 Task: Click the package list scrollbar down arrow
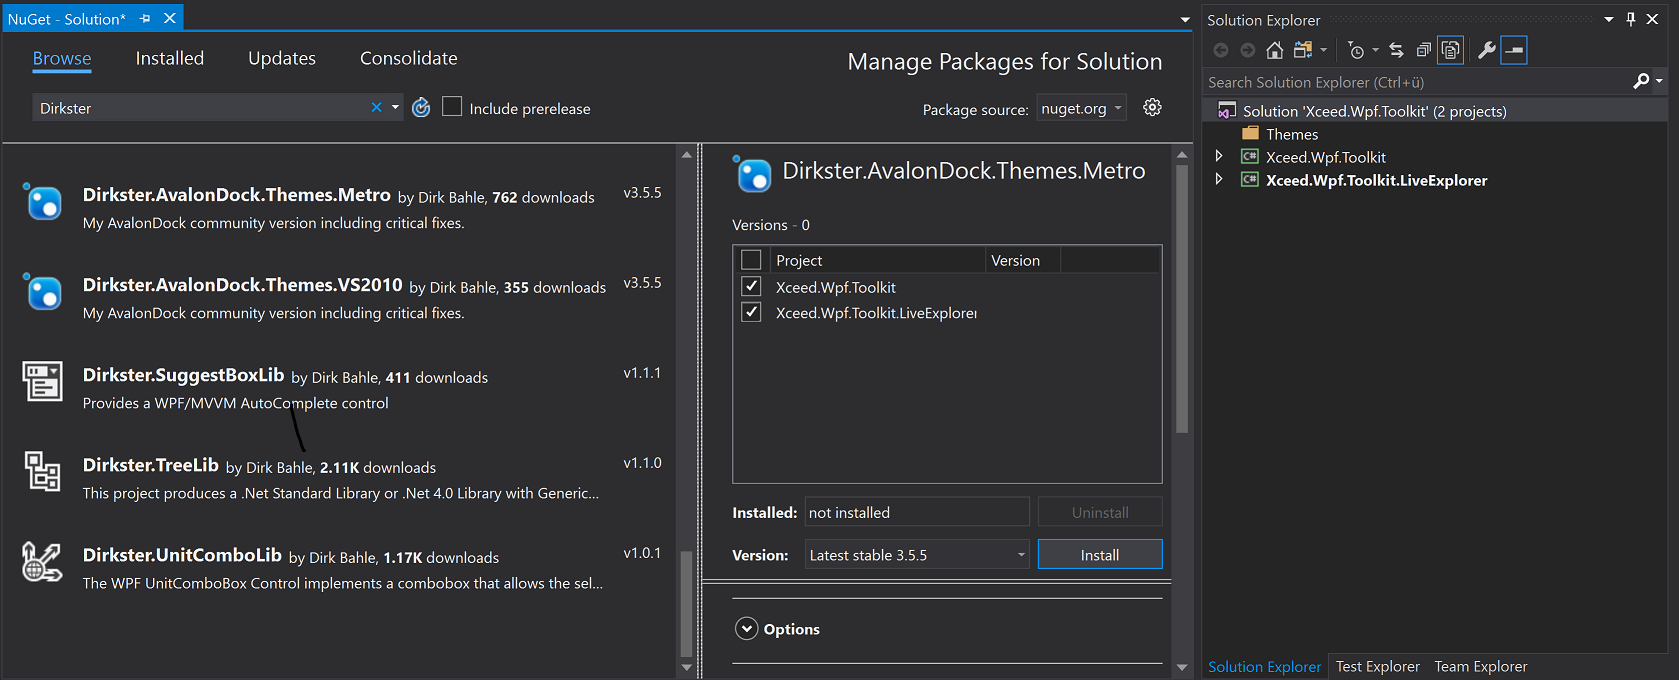pos(686,667)
